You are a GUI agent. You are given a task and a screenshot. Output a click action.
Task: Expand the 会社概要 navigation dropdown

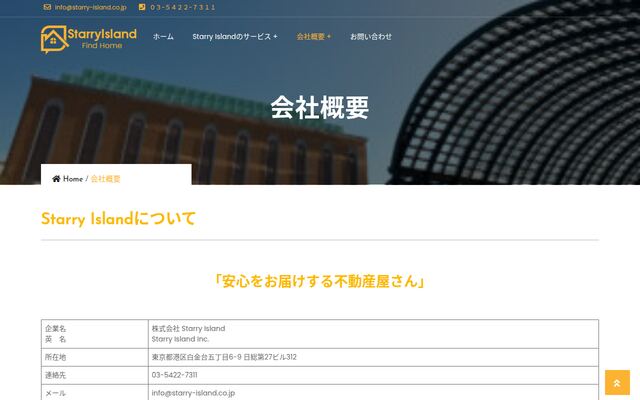[x=313, y=37]
